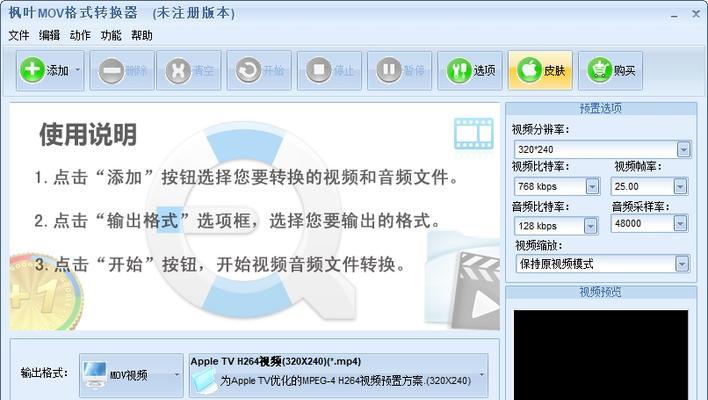
Task: Open the MOV视频 output format dropdown
Action: click(x=177, y=375)
